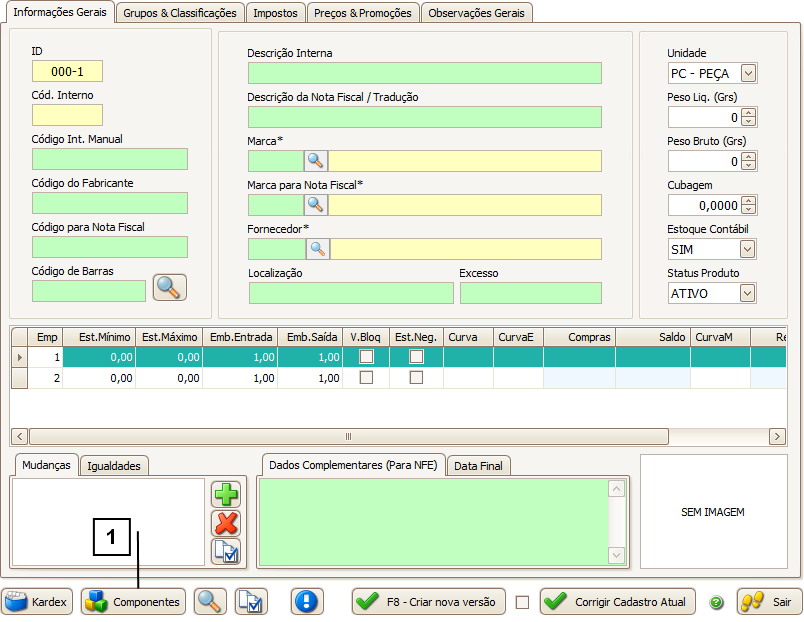Click the blue exclamation info icon
804x622 pixels.
307,601
